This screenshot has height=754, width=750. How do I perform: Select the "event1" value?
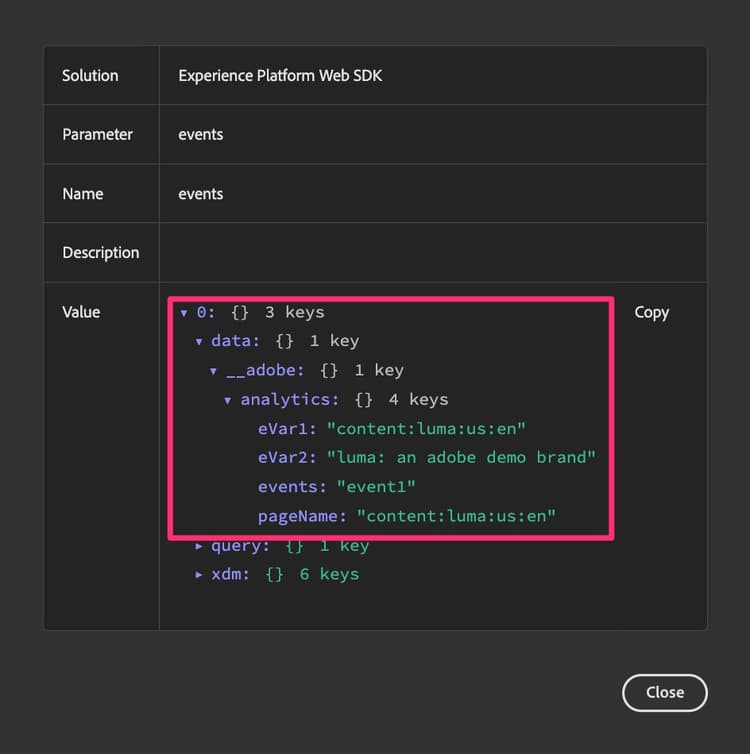[376, 487]
